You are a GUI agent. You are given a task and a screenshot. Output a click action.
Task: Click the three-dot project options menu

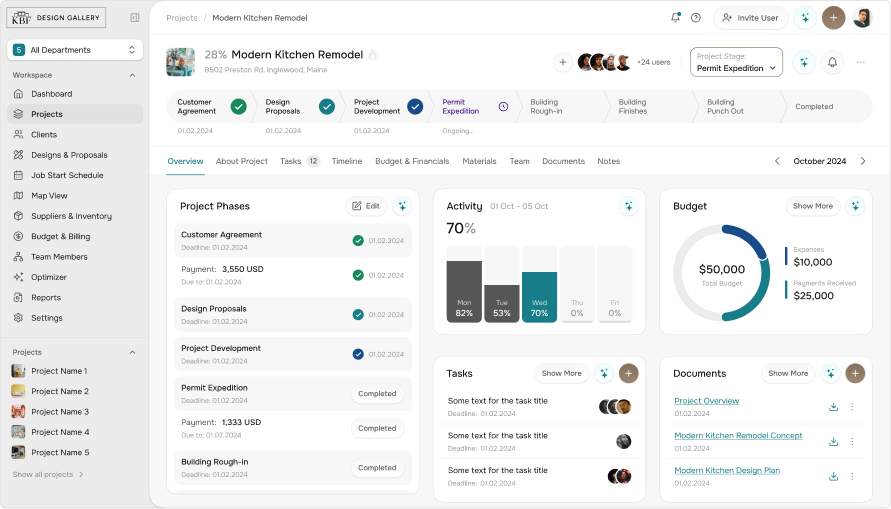pos(860,62)
